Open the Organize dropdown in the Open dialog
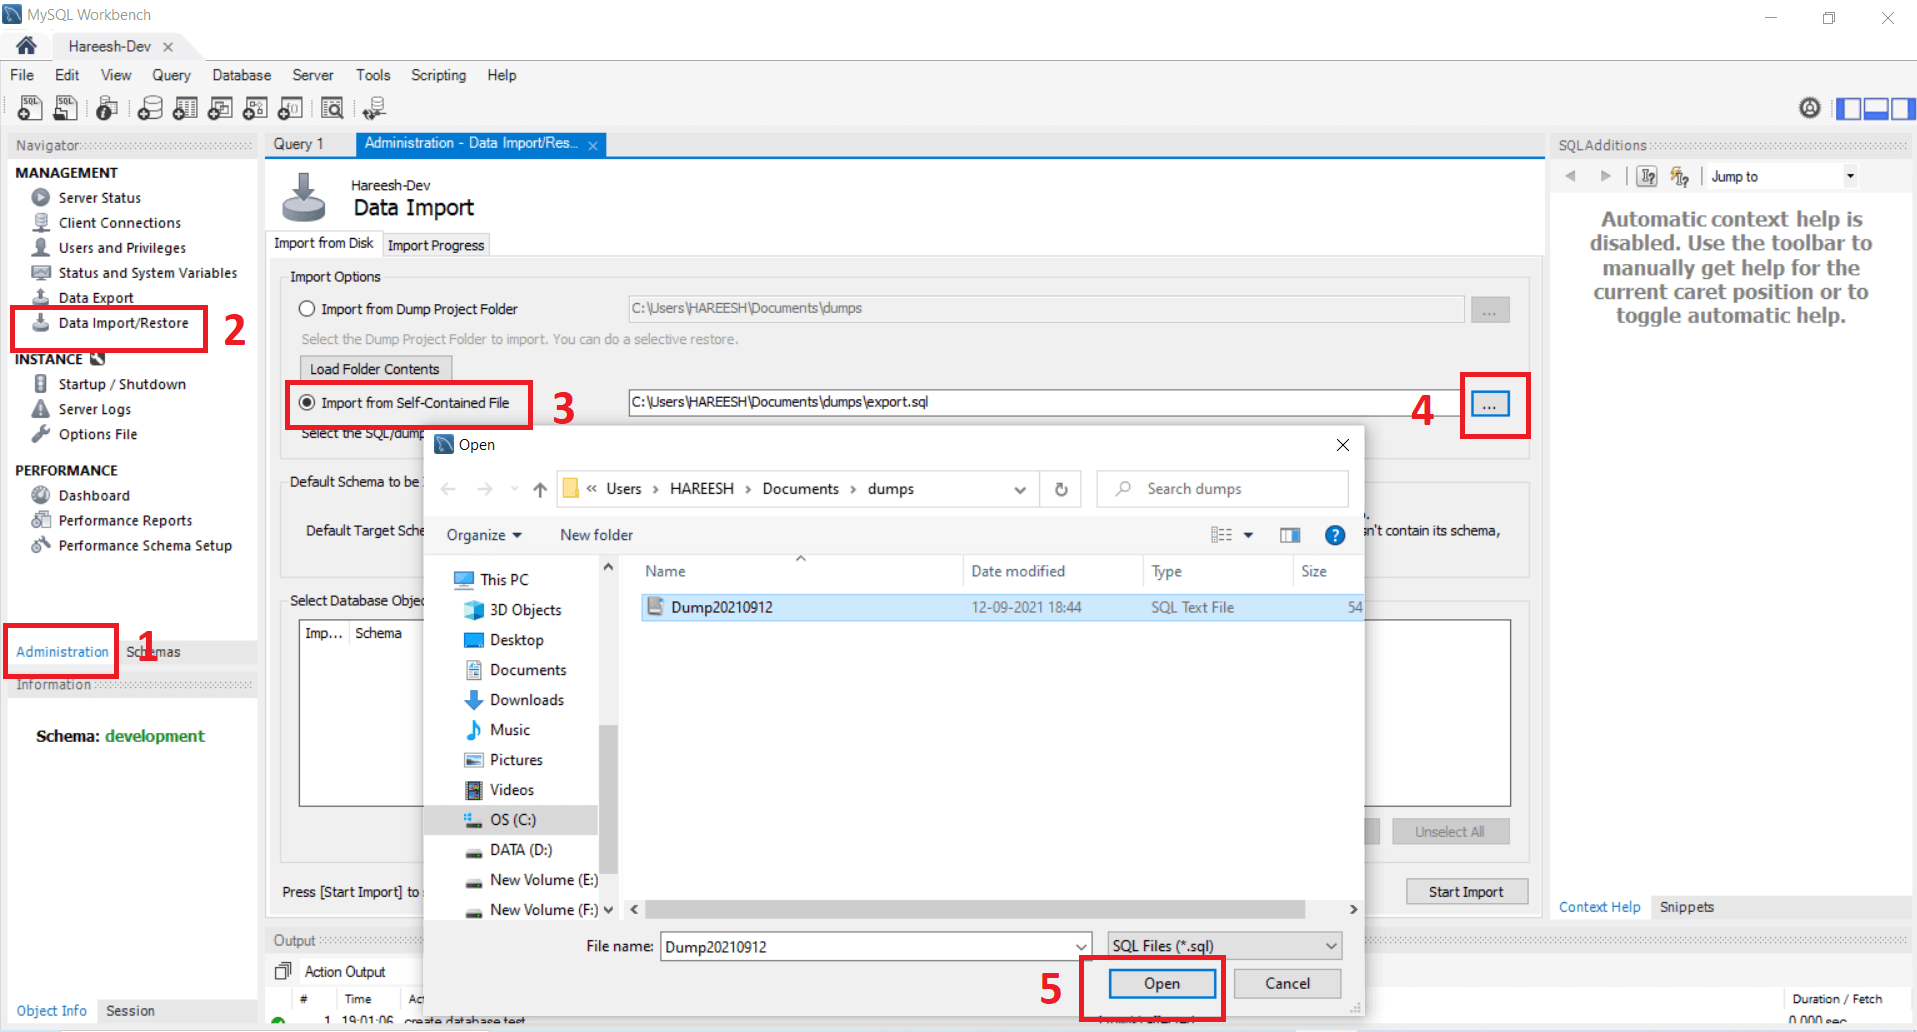1917x1032 pixels. point(484,535)
